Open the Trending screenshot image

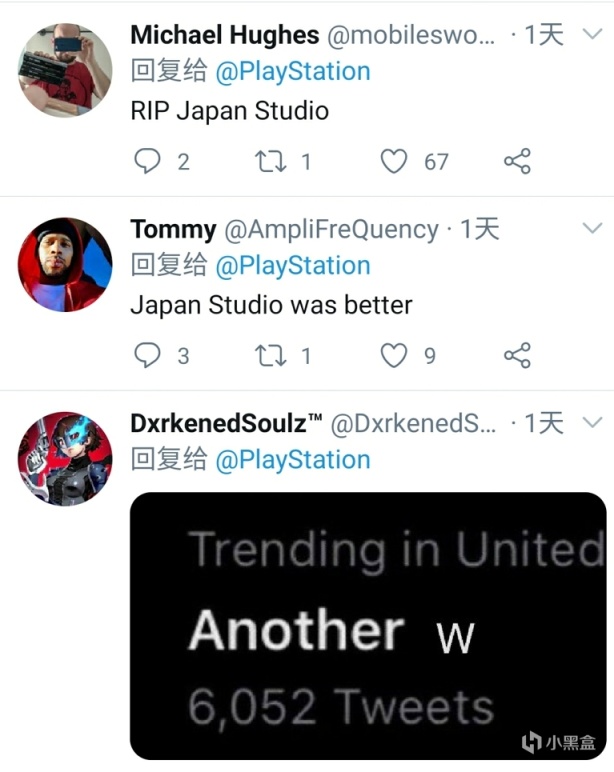[x=368, y=625]
